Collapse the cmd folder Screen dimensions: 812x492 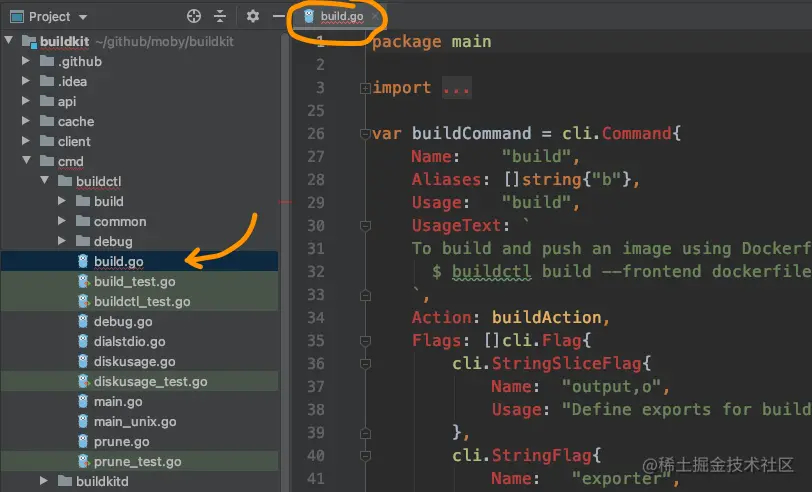[x=26, y=161]
